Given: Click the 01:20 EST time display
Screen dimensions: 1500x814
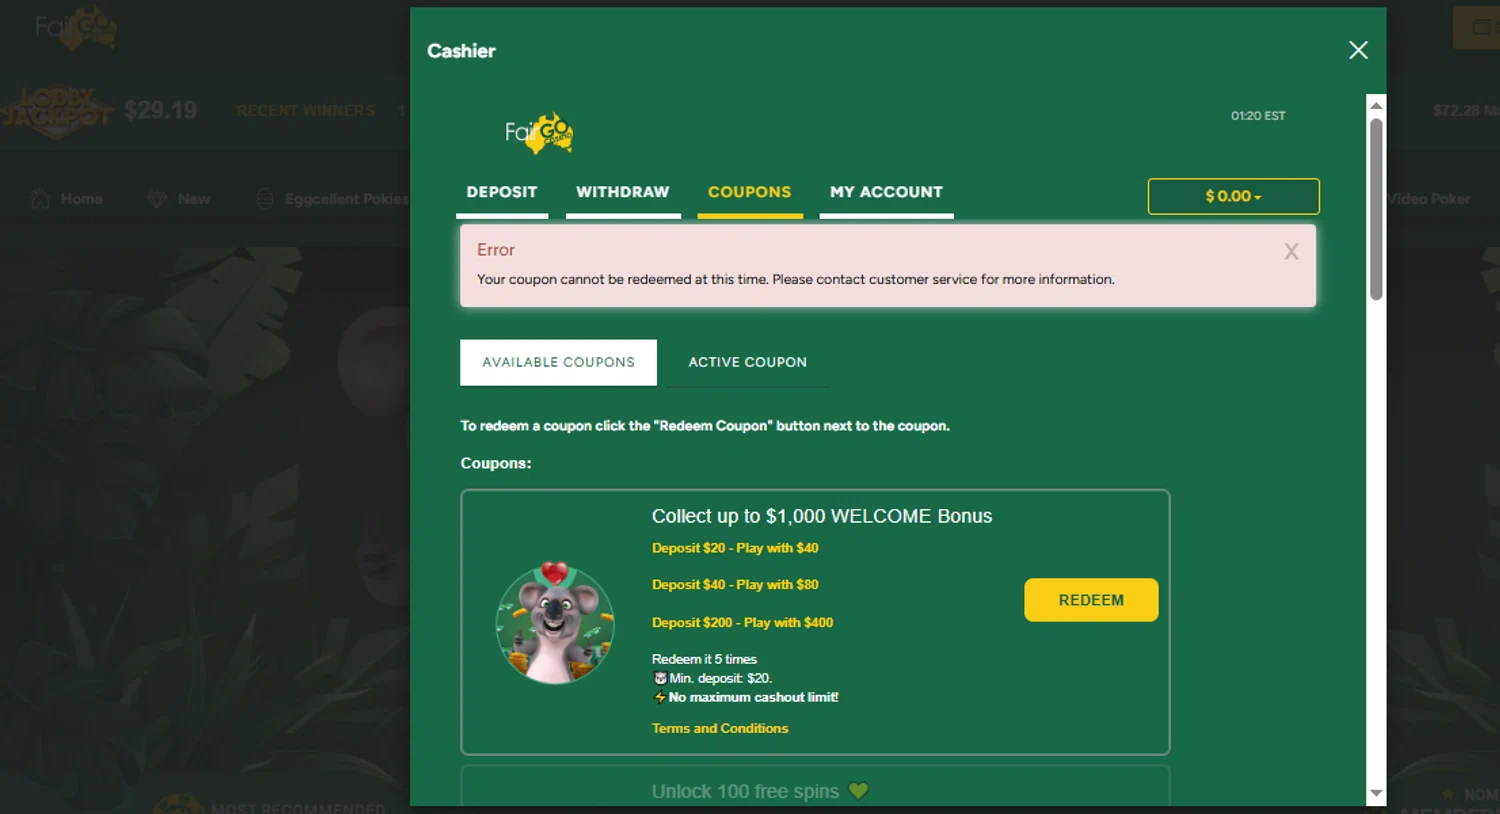Looking at the screenshot, I should point(1258,116).
